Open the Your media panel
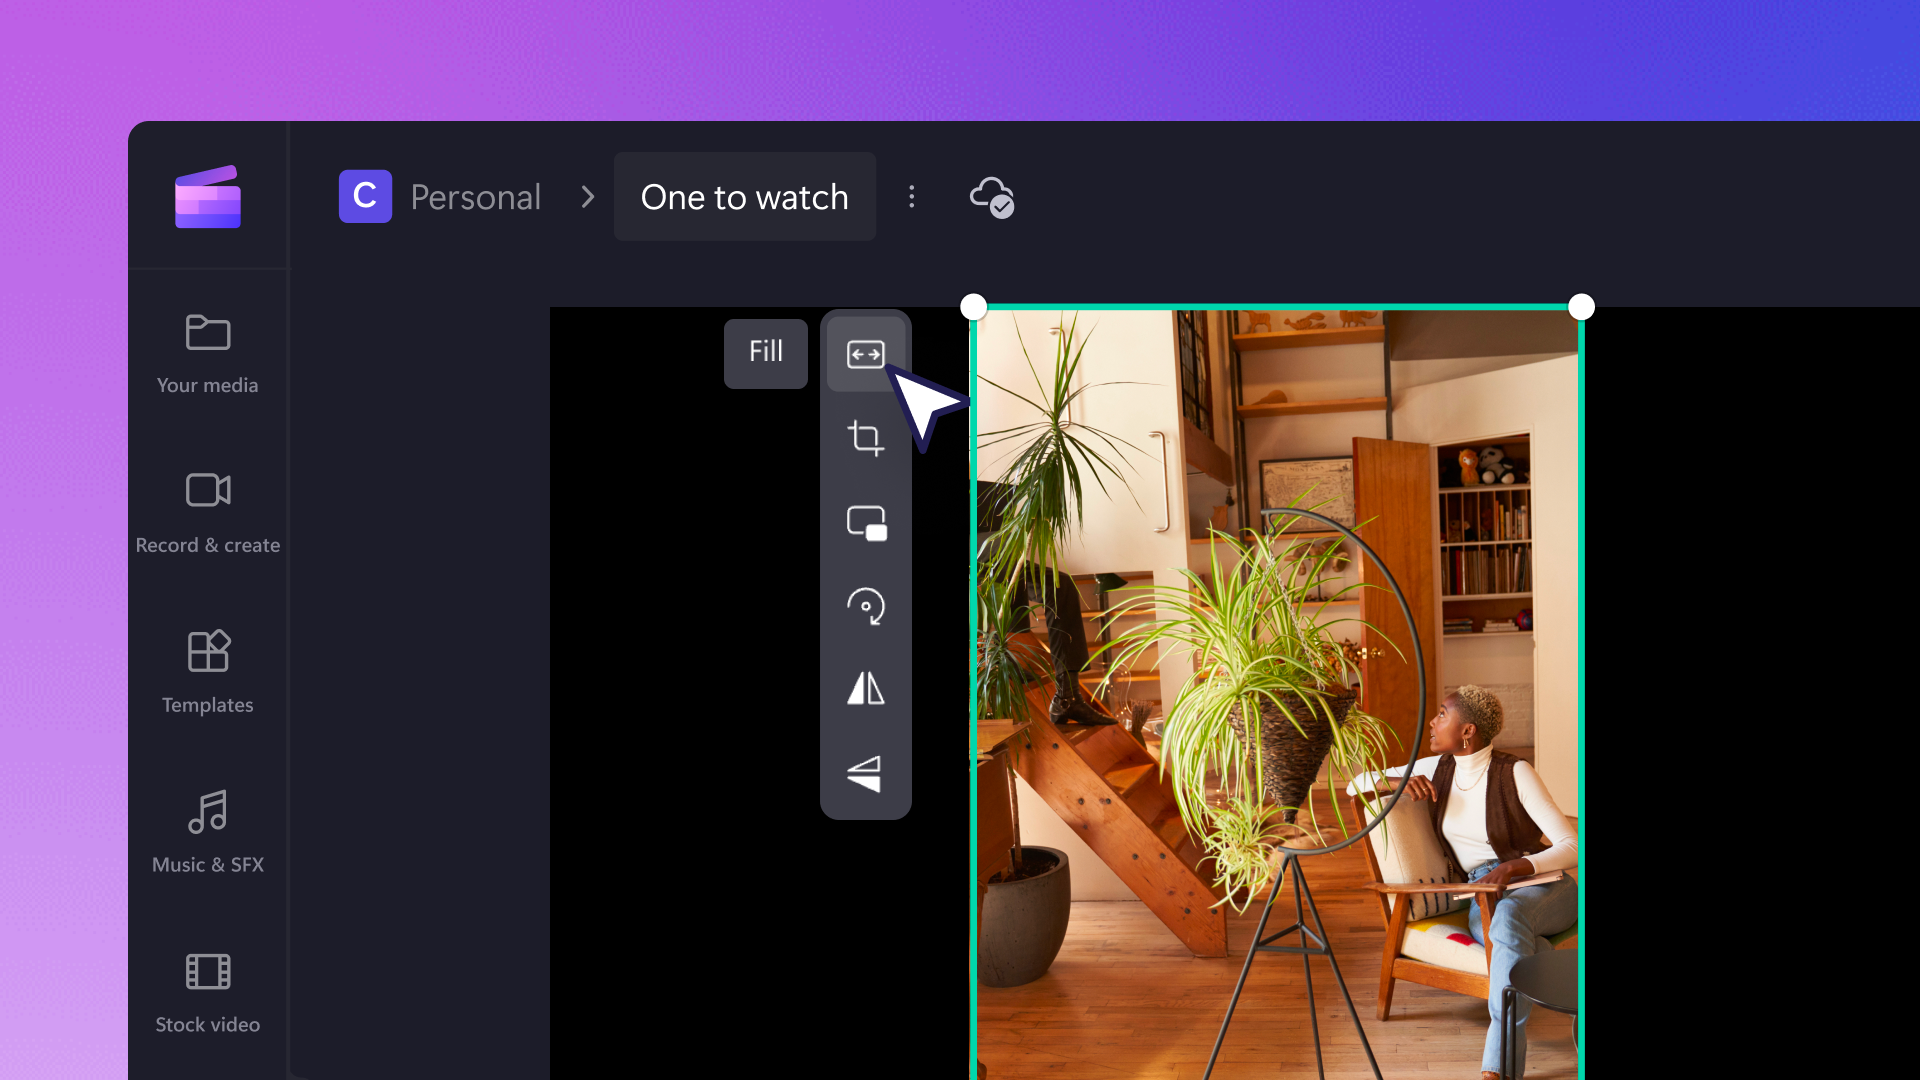Viewport: 1920px width, 1080px height. coord(208,355)
